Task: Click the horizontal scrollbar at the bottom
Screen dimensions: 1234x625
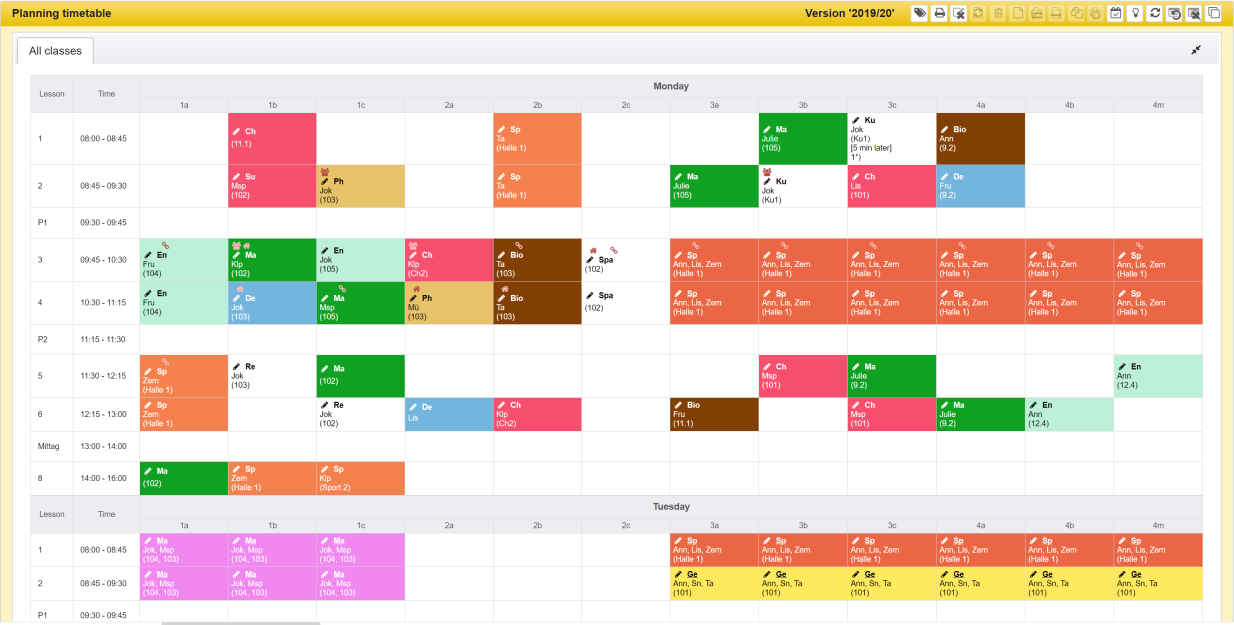Action: pyautogui.click(x=240, y=622)
